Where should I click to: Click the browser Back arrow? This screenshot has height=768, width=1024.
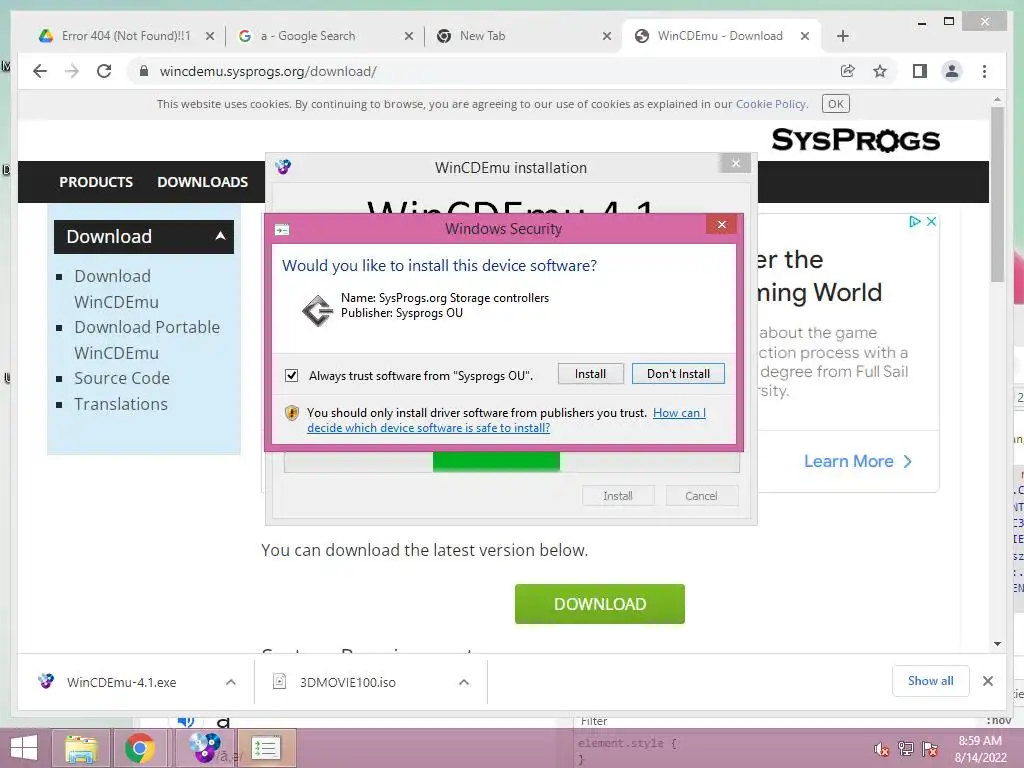click(40, 71)
